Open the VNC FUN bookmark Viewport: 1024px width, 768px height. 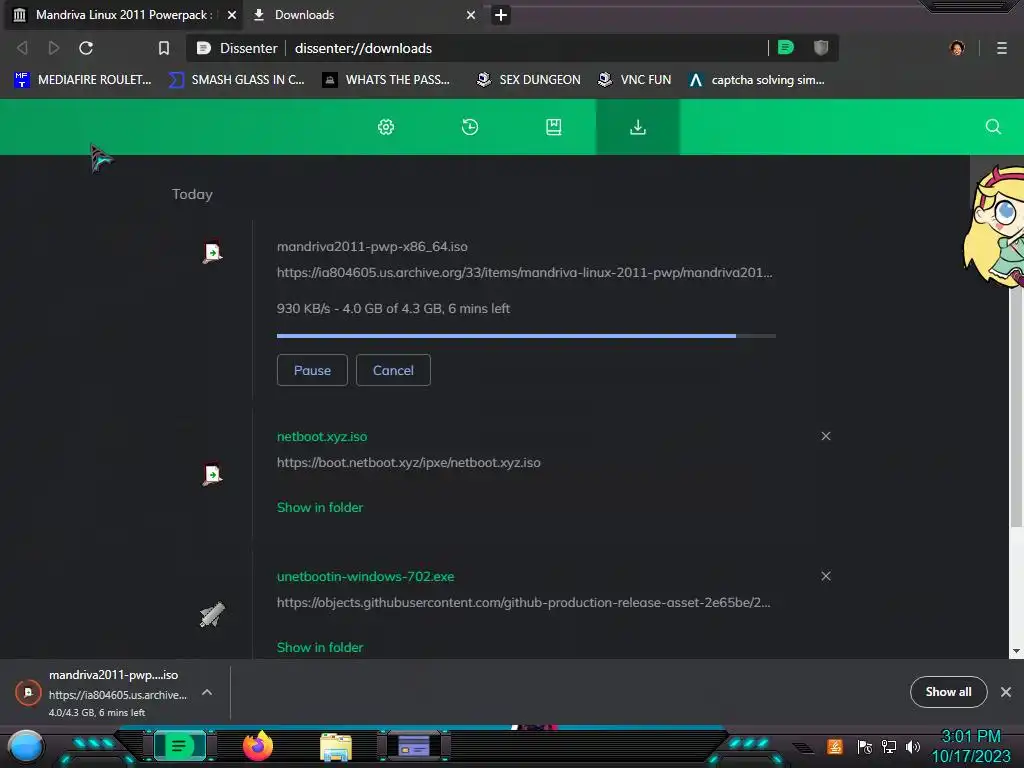634,80
